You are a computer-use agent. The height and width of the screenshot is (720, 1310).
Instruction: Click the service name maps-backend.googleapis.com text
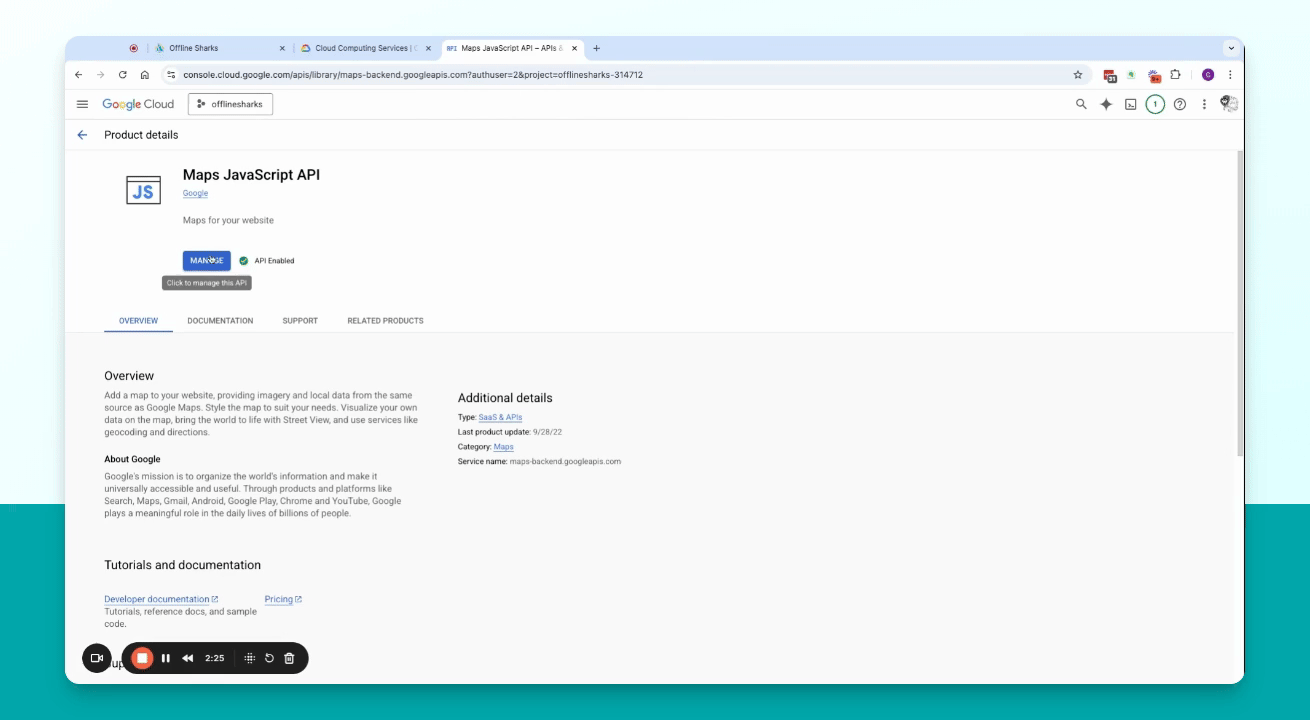coord(565,462)
